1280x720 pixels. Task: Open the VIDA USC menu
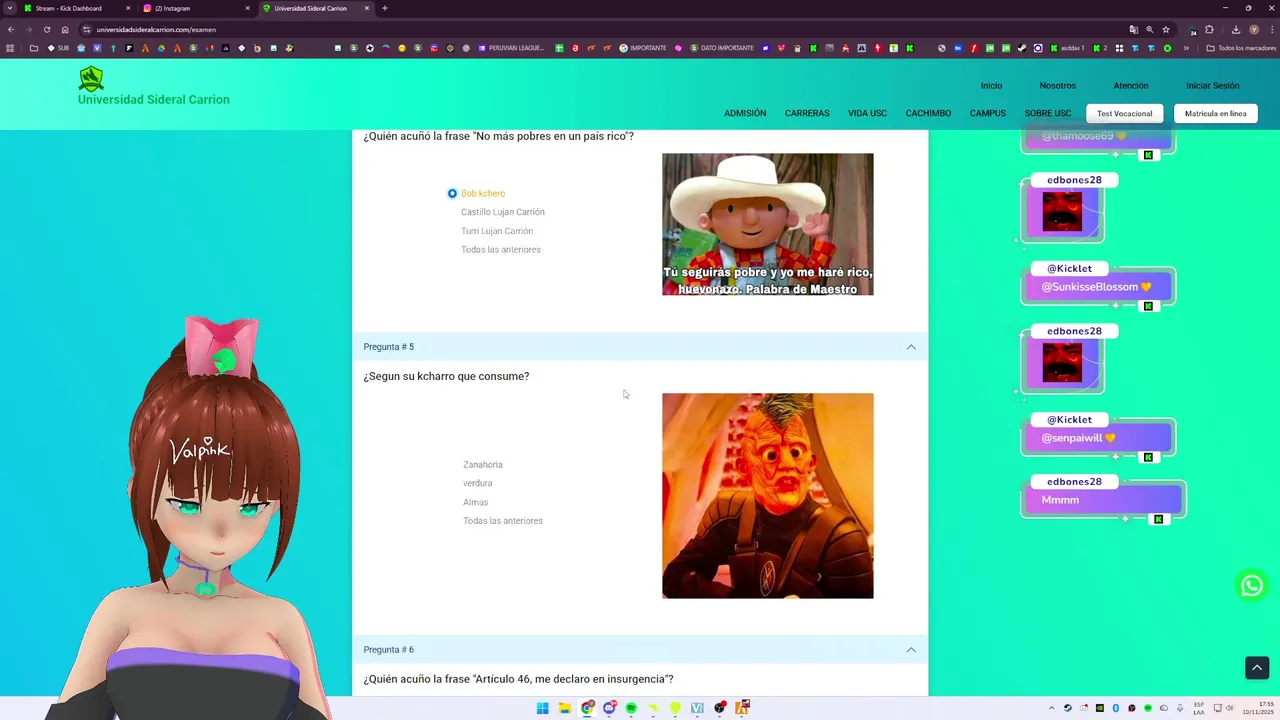coord(867,113)
